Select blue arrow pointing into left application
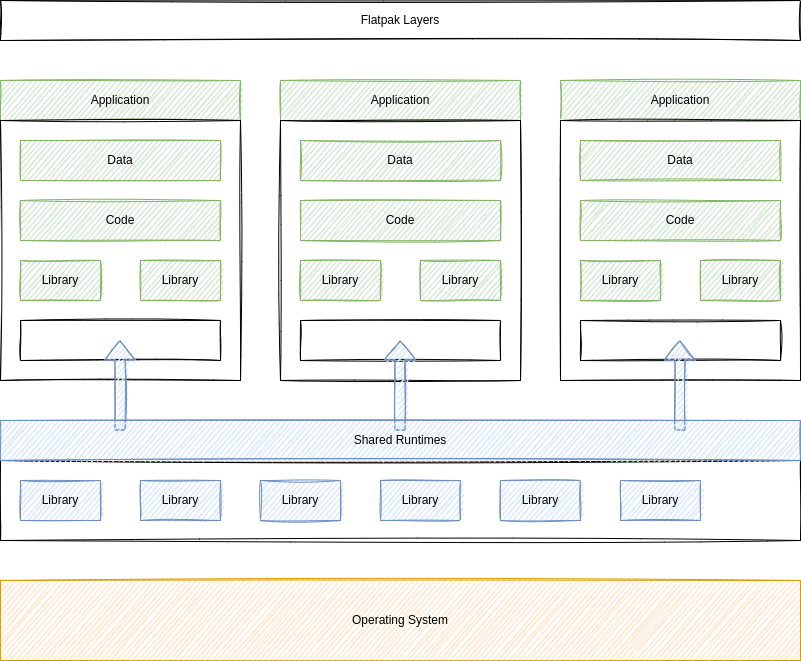Viewport: 801px width, 661px height. (x=120, y=386)
